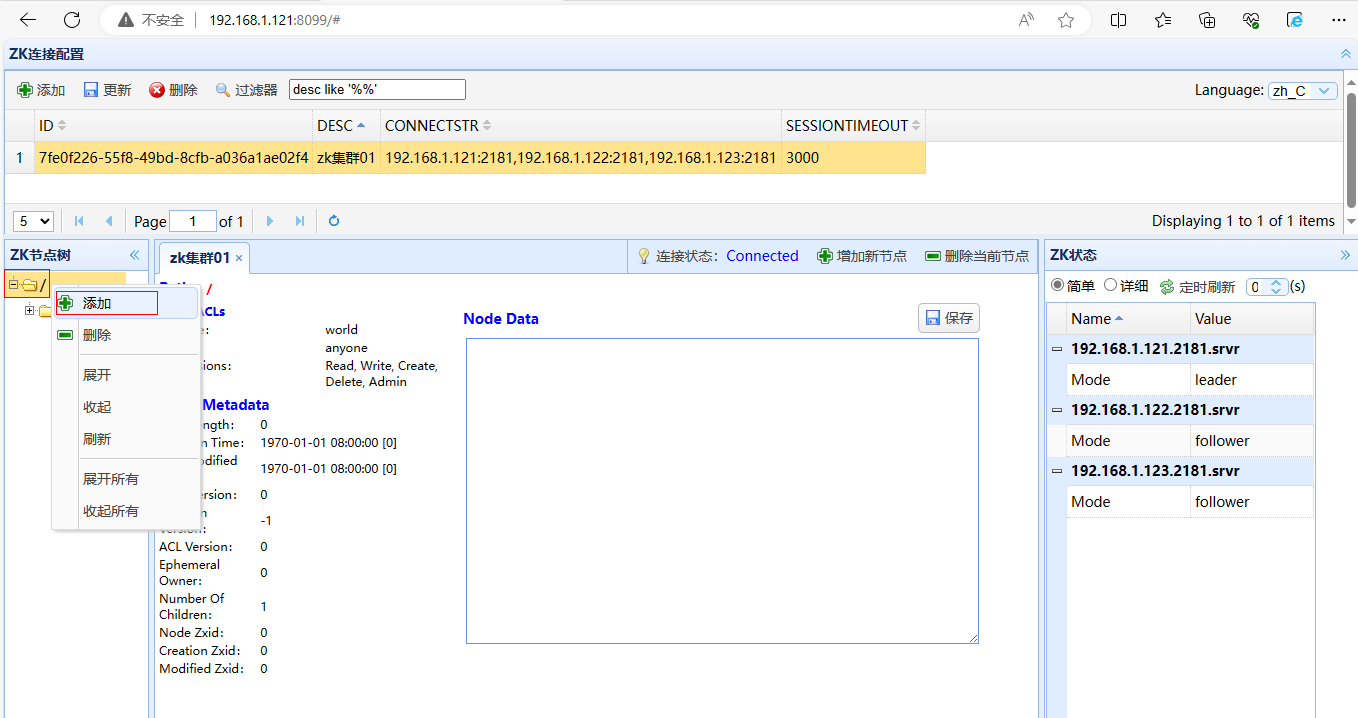Select the Simple status radio button
This screenshot has height=718, width=1358.
click(1057, 286)
